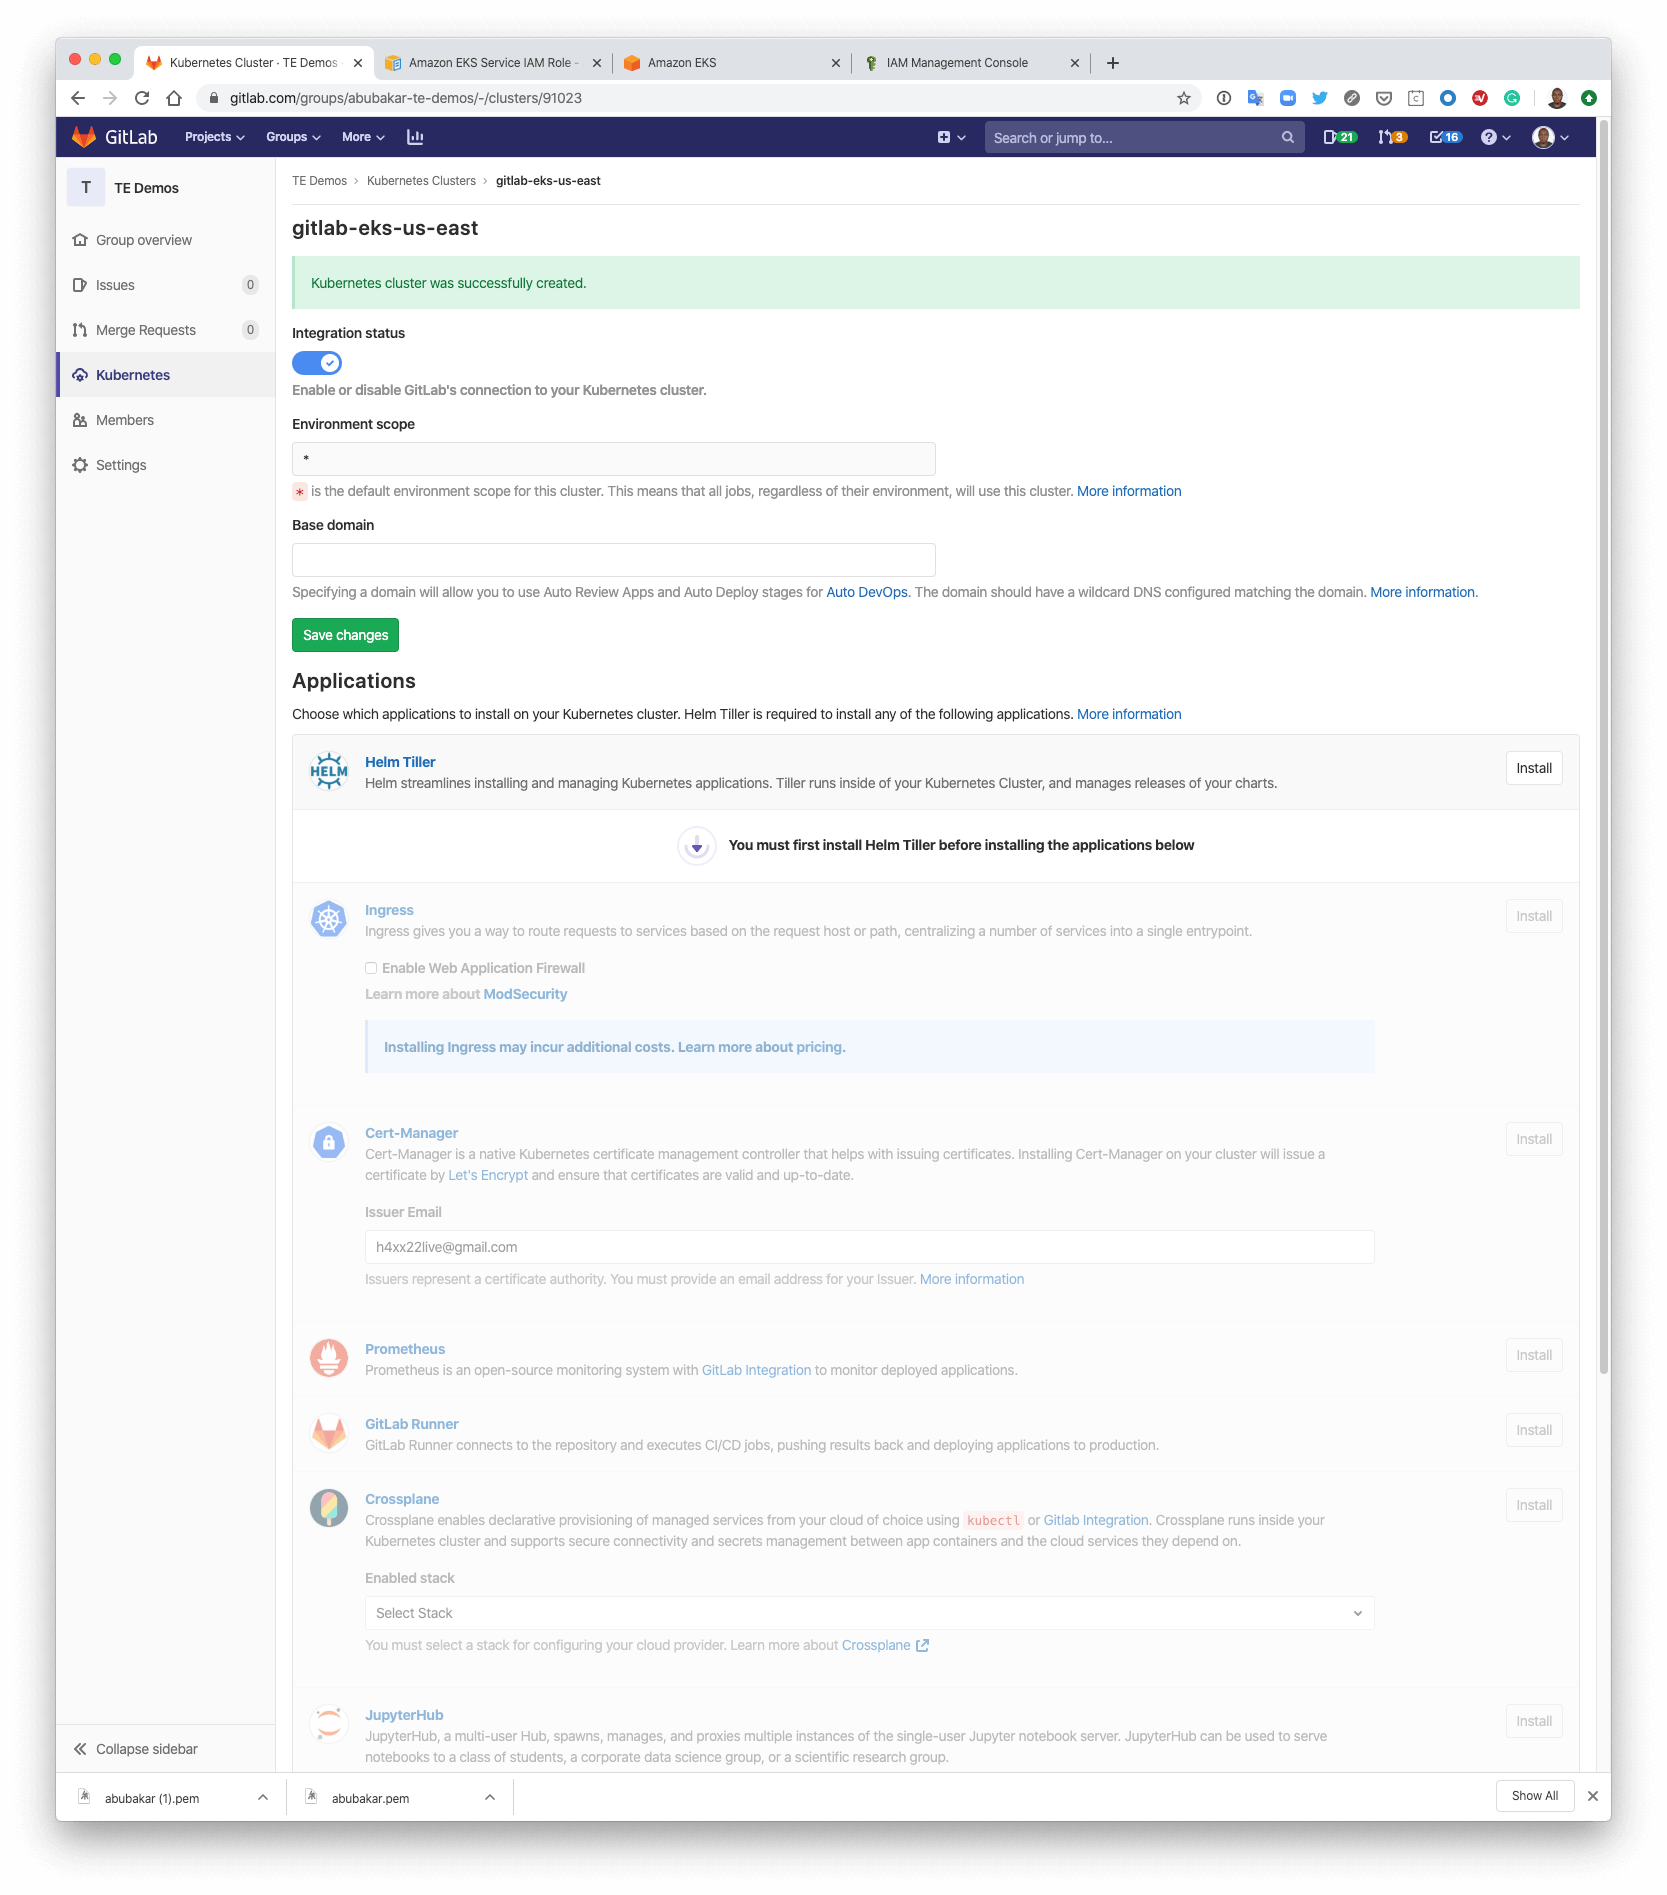Open Members in the sidebar

[166, 420]
